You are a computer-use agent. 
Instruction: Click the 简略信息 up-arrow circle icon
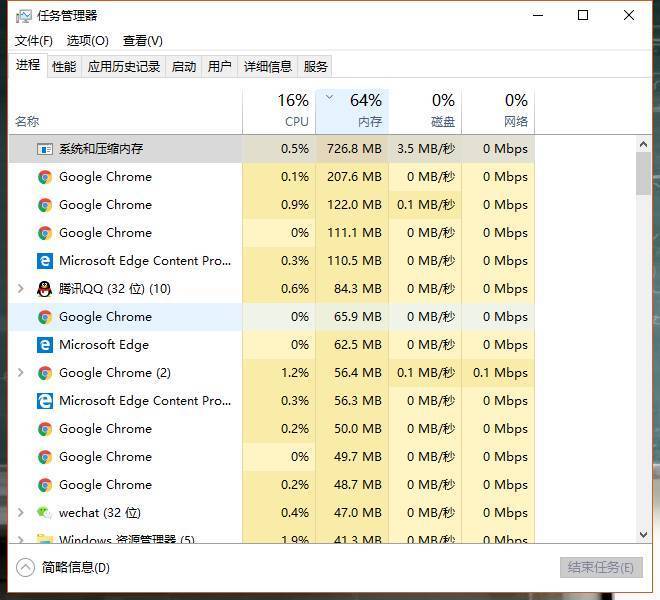25,567
